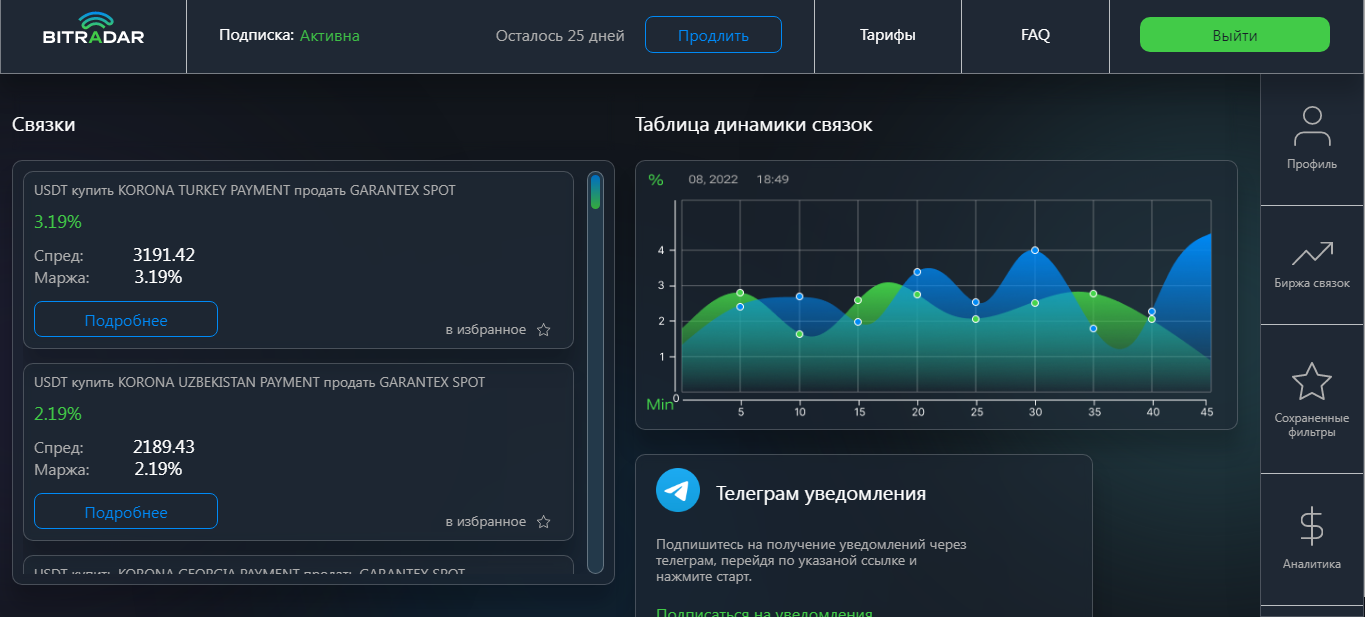Click the Связки section heading
The height and width of the screenshot is (617, 1365).
coord(44,125)
